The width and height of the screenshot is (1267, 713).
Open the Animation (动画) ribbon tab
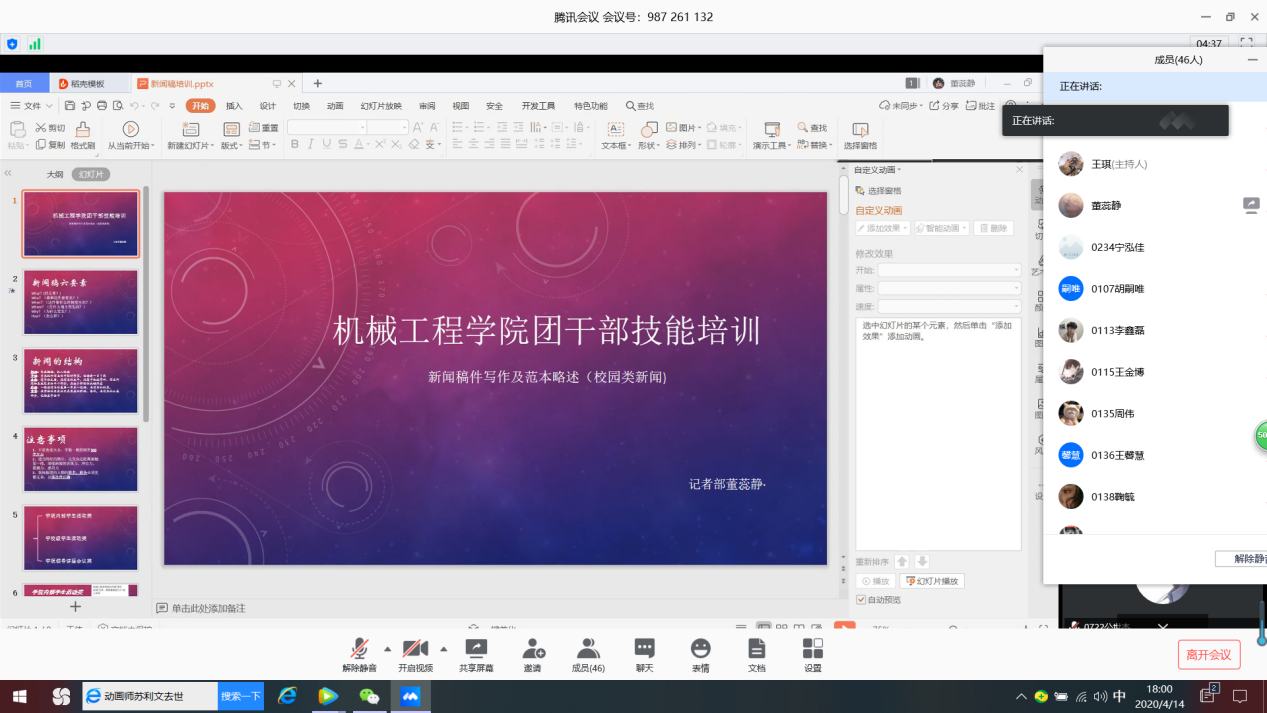[x=335, y=106]
